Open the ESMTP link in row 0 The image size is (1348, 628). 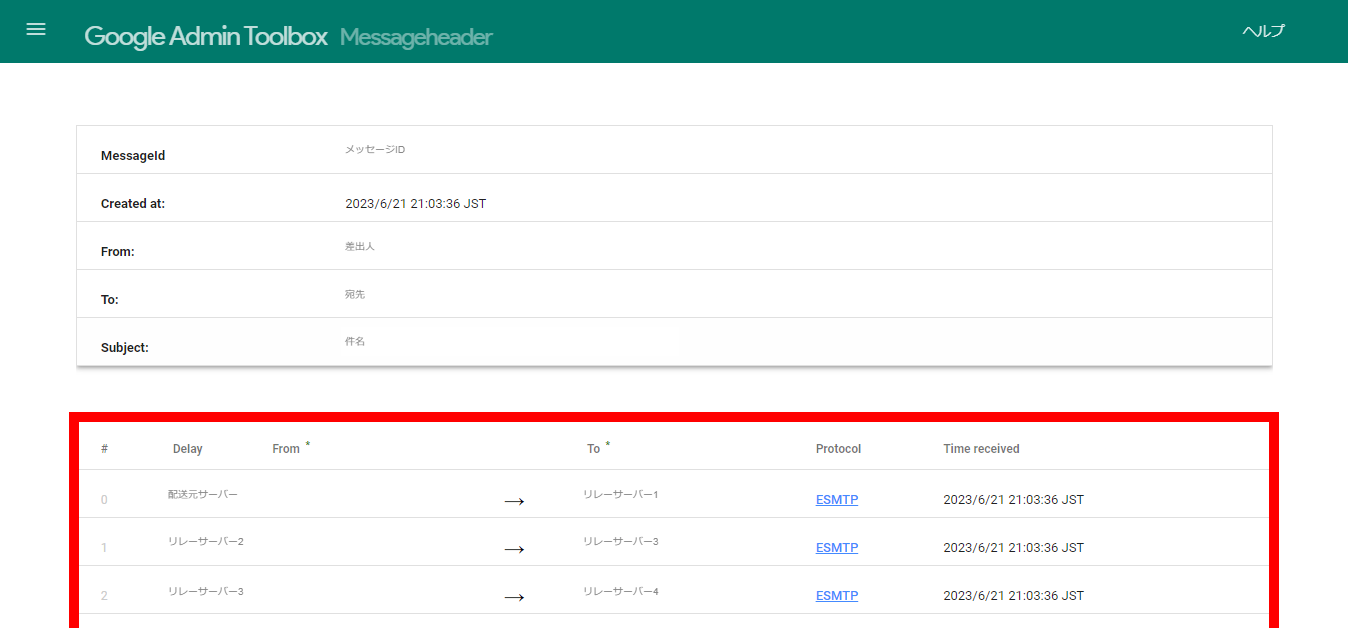tap(837, 500)
